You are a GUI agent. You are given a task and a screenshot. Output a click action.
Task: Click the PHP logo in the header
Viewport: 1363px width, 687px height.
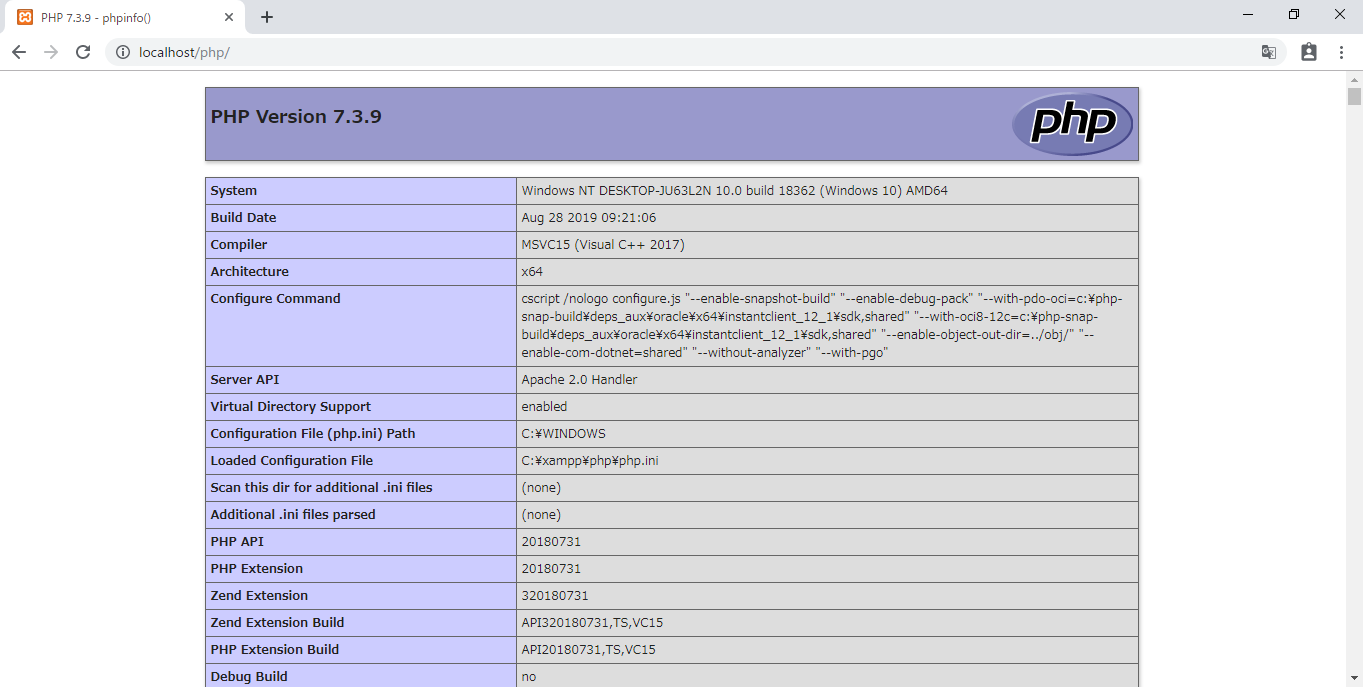tap(1071, 124)
